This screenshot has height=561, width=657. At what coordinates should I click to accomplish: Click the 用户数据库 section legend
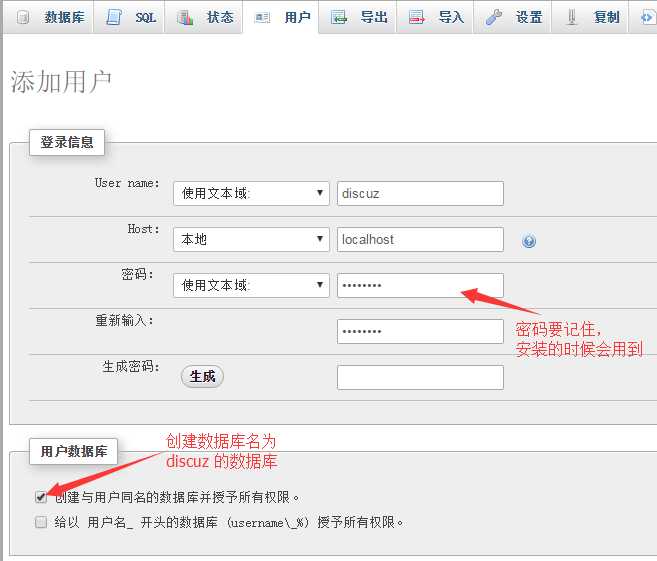(74, 451)
